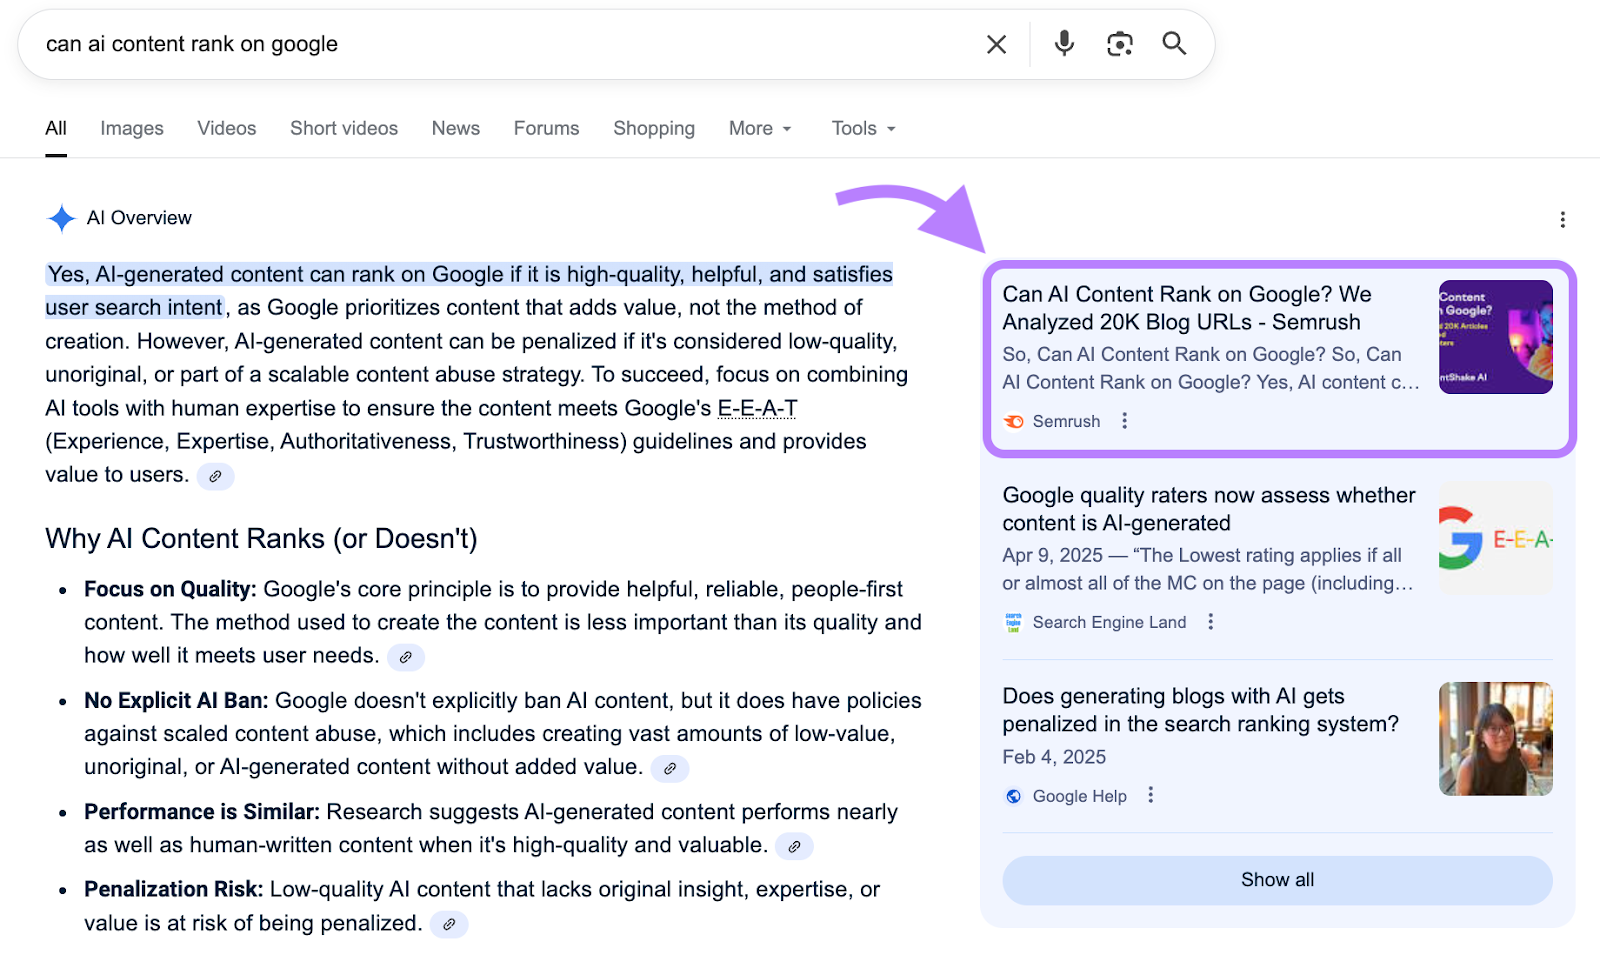Open the Tools dropdown
This screenshot has height=955, width=1600.
click(861, 128)
